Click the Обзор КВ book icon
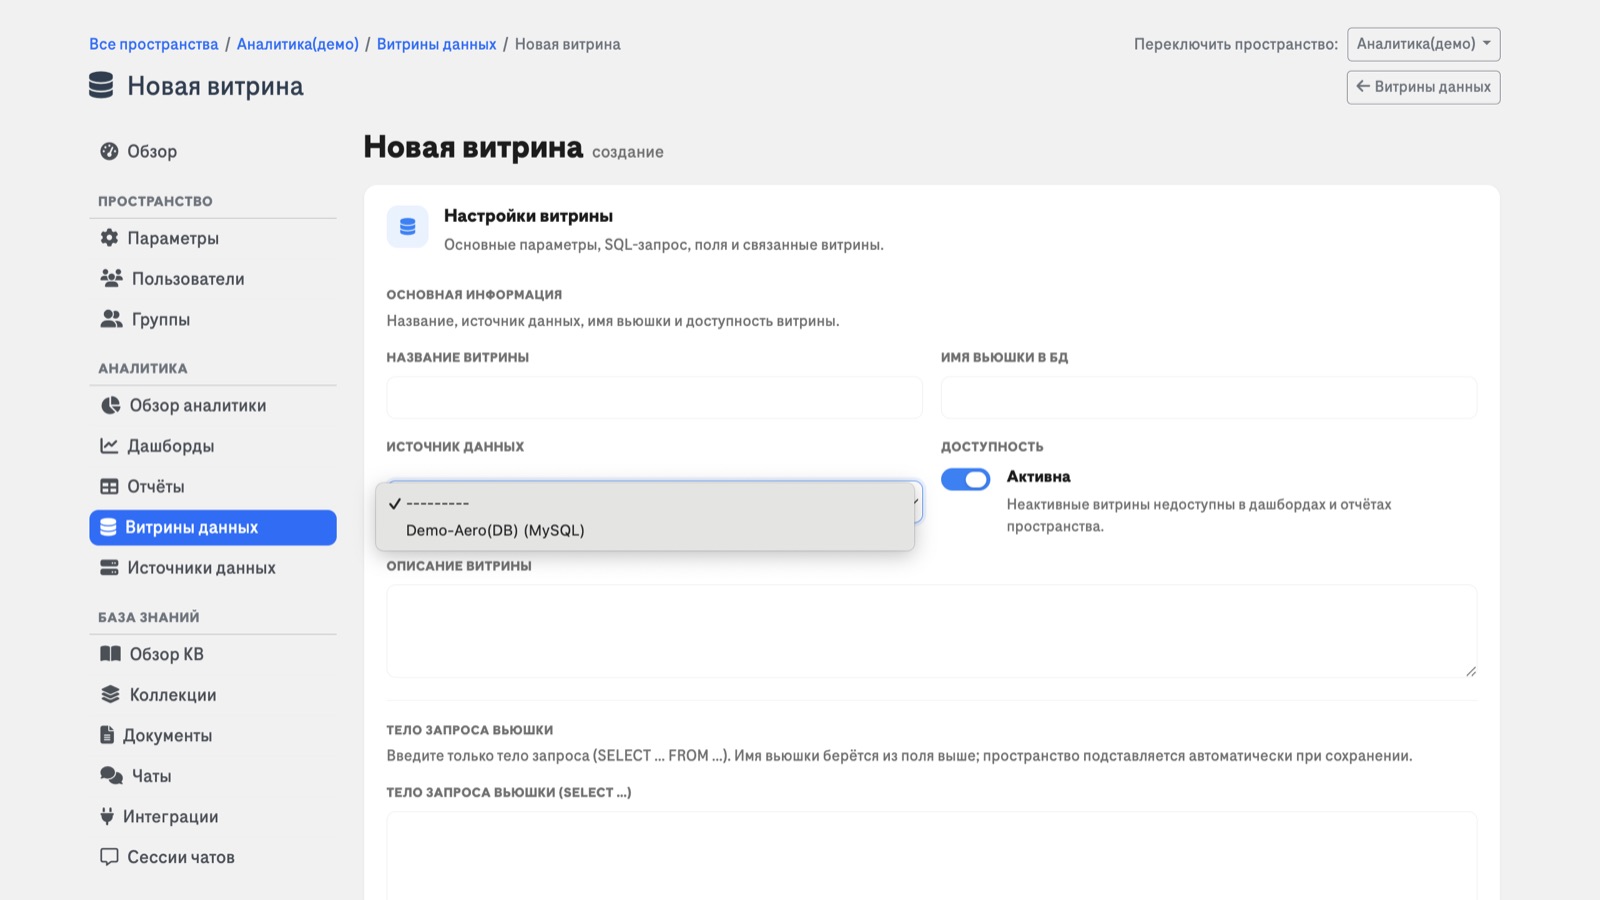Image resolution: width=1600 pixels, height=900 pixels. tap(110, 654)
